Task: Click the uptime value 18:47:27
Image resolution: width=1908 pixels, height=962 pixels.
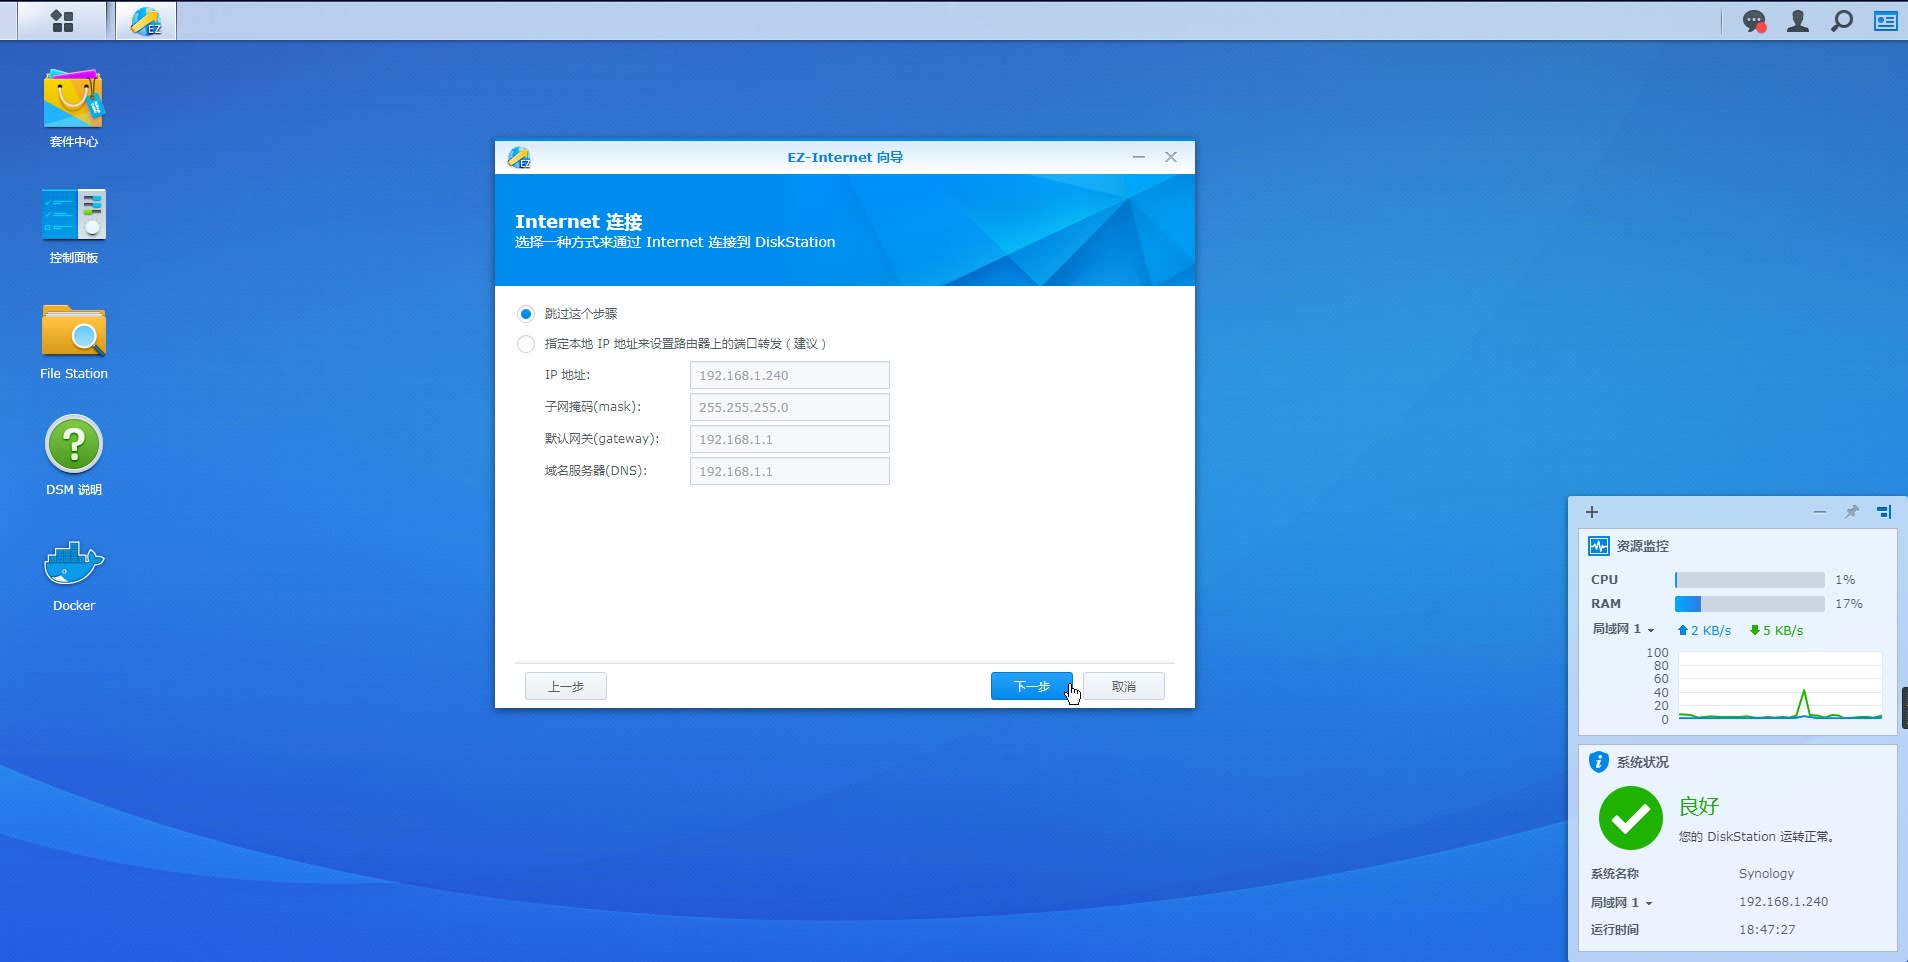Action: pyautogui.click(x=1767, y=930)
